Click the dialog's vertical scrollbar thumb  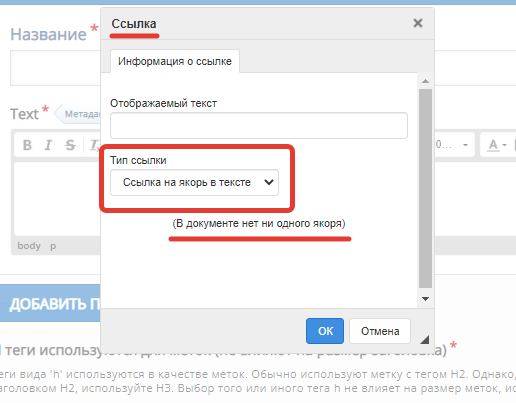425,188
